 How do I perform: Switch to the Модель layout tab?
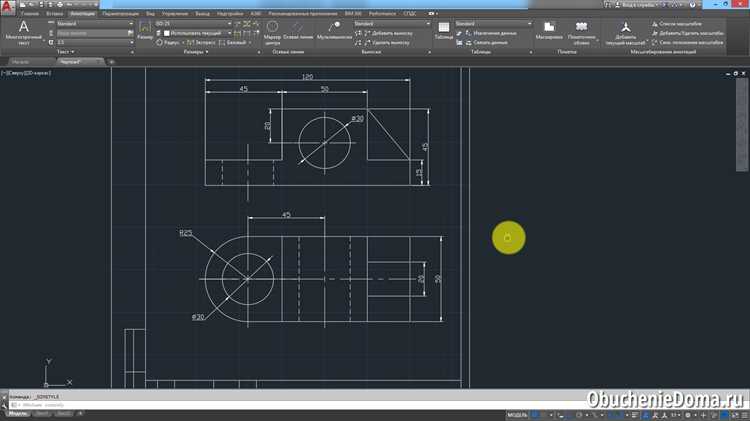coord(18,414)
